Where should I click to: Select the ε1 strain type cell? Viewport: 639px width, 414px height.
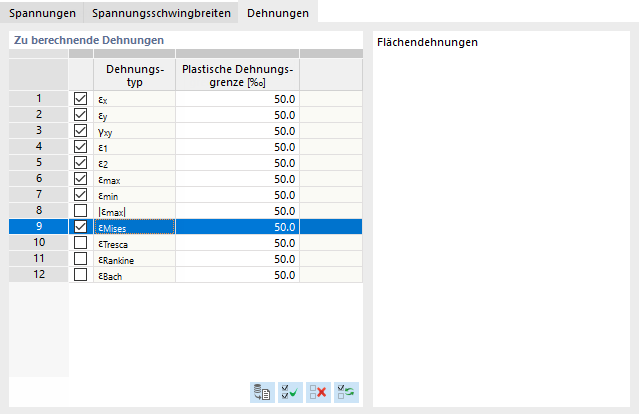pos(134,147)
